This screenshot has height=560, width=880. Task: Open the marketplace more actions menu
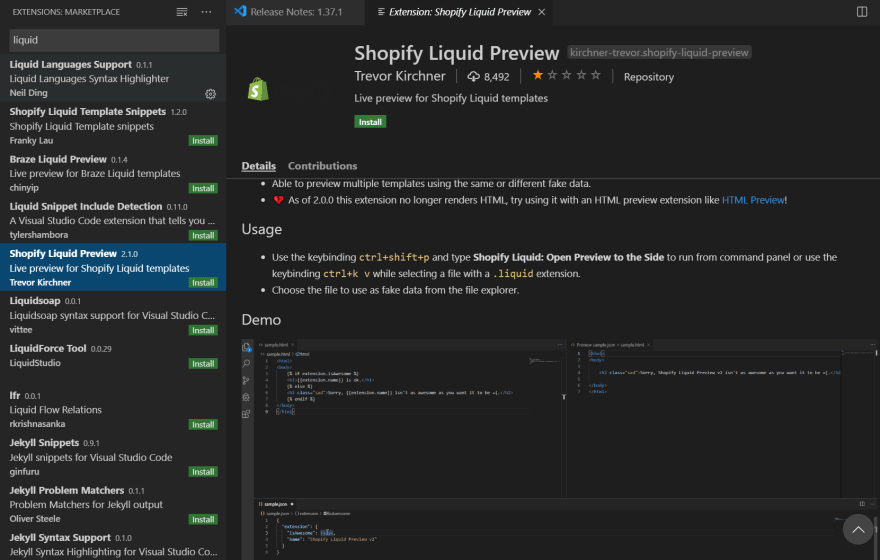(x=207, y=12)
